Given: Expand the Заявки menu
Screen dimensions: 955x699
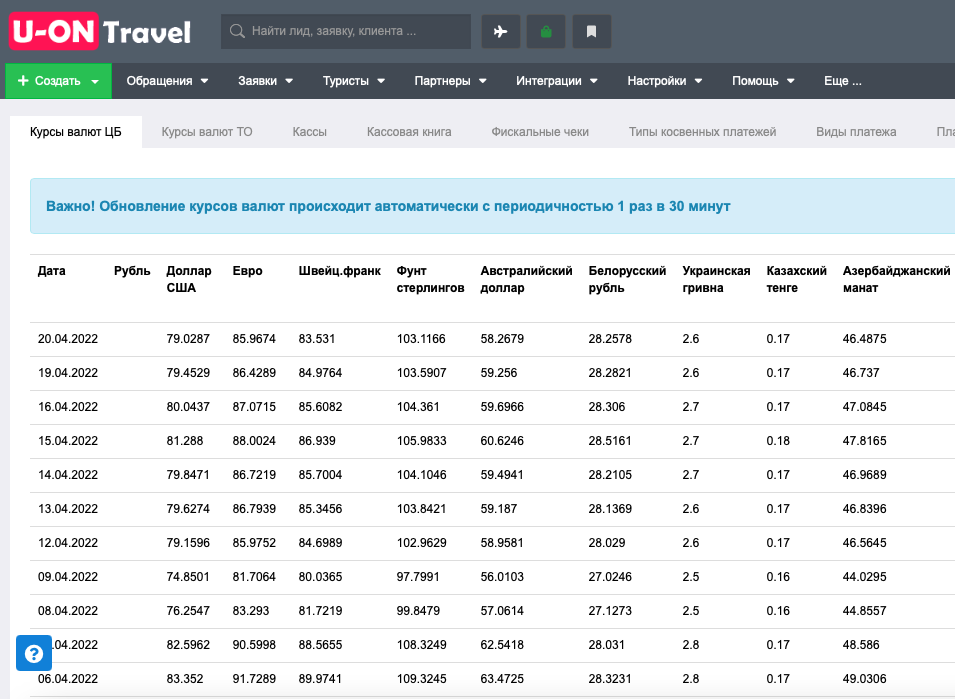Looking at the screenshot, I should click(x=265, y=81).
